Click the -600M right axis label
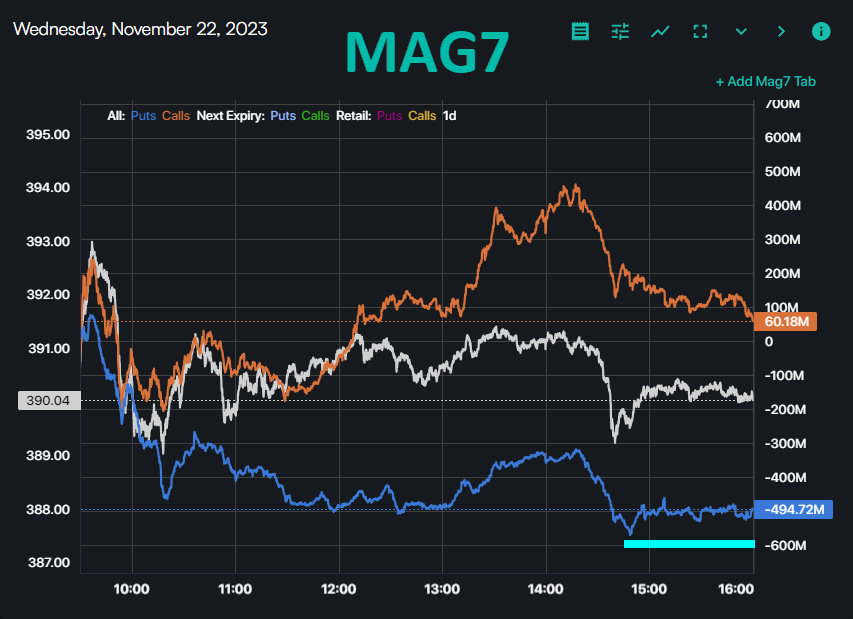The width and height of the screenshot is (853, 619). [x=784, y=546]
